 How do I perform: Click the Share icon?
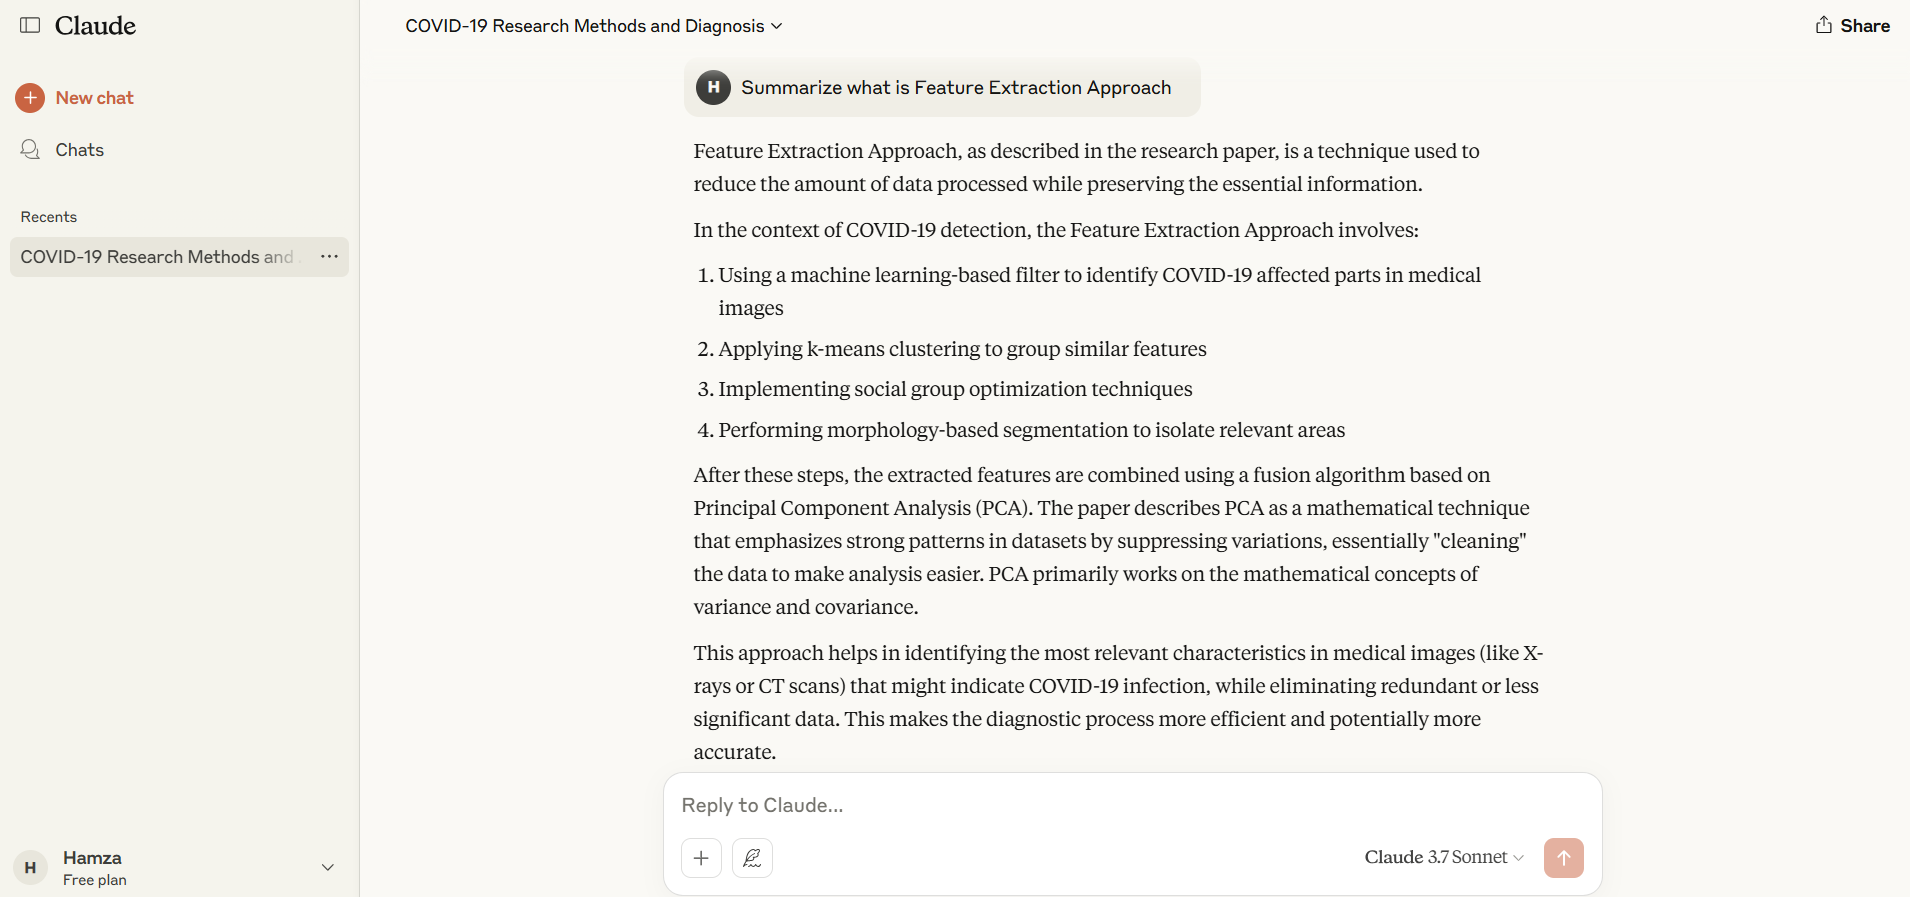(1822, 24)
